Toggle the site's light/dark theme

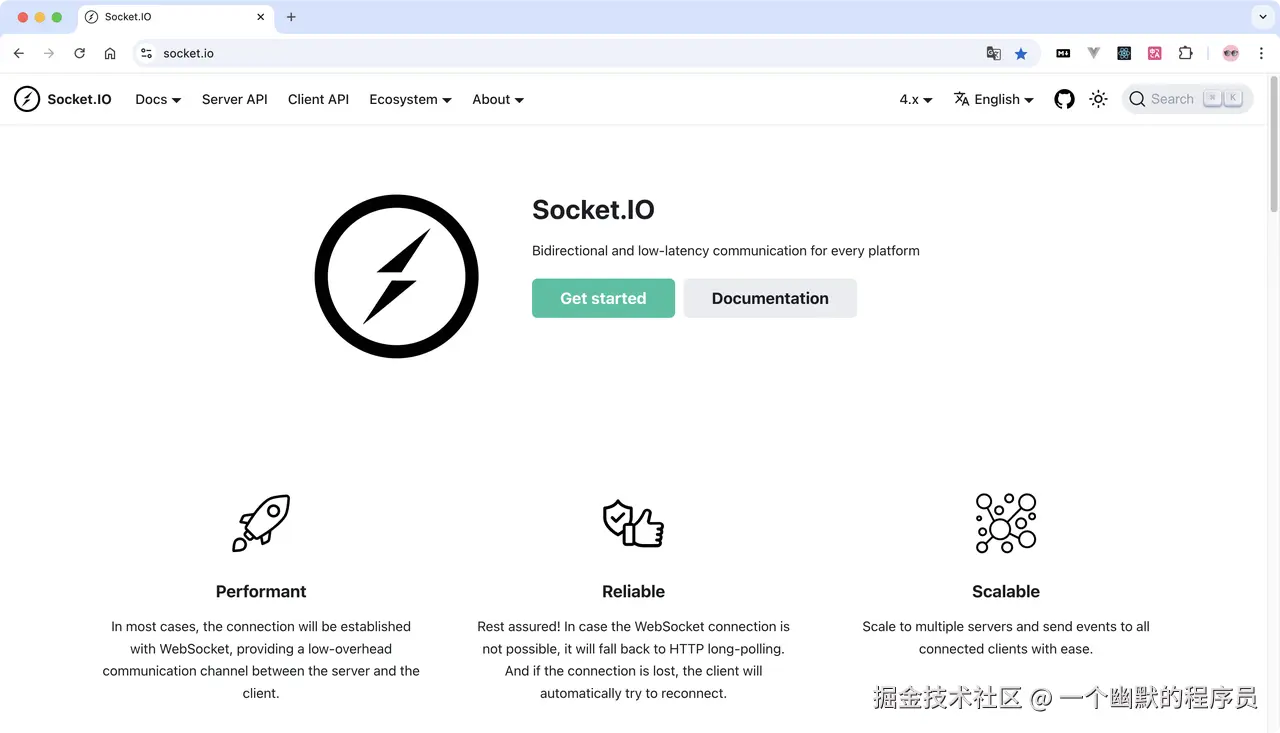click(x=1098, y=99)
